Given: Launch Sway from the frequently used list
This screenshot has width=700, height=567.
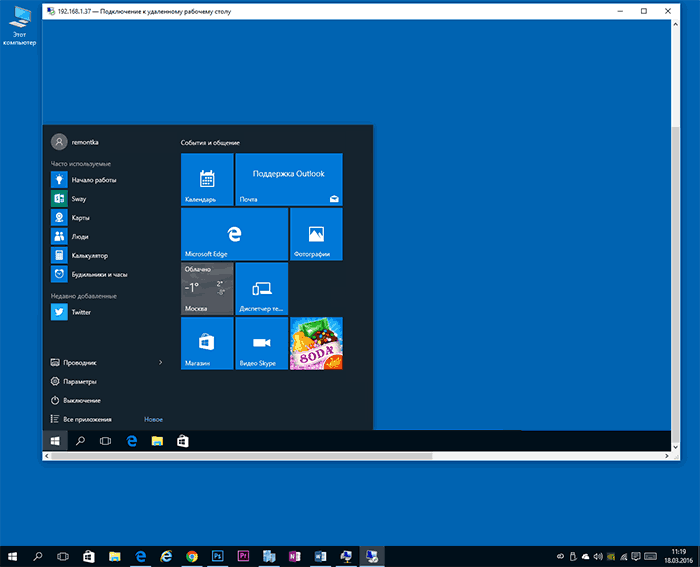Looking at the screenshot, I should pos(68,199).
